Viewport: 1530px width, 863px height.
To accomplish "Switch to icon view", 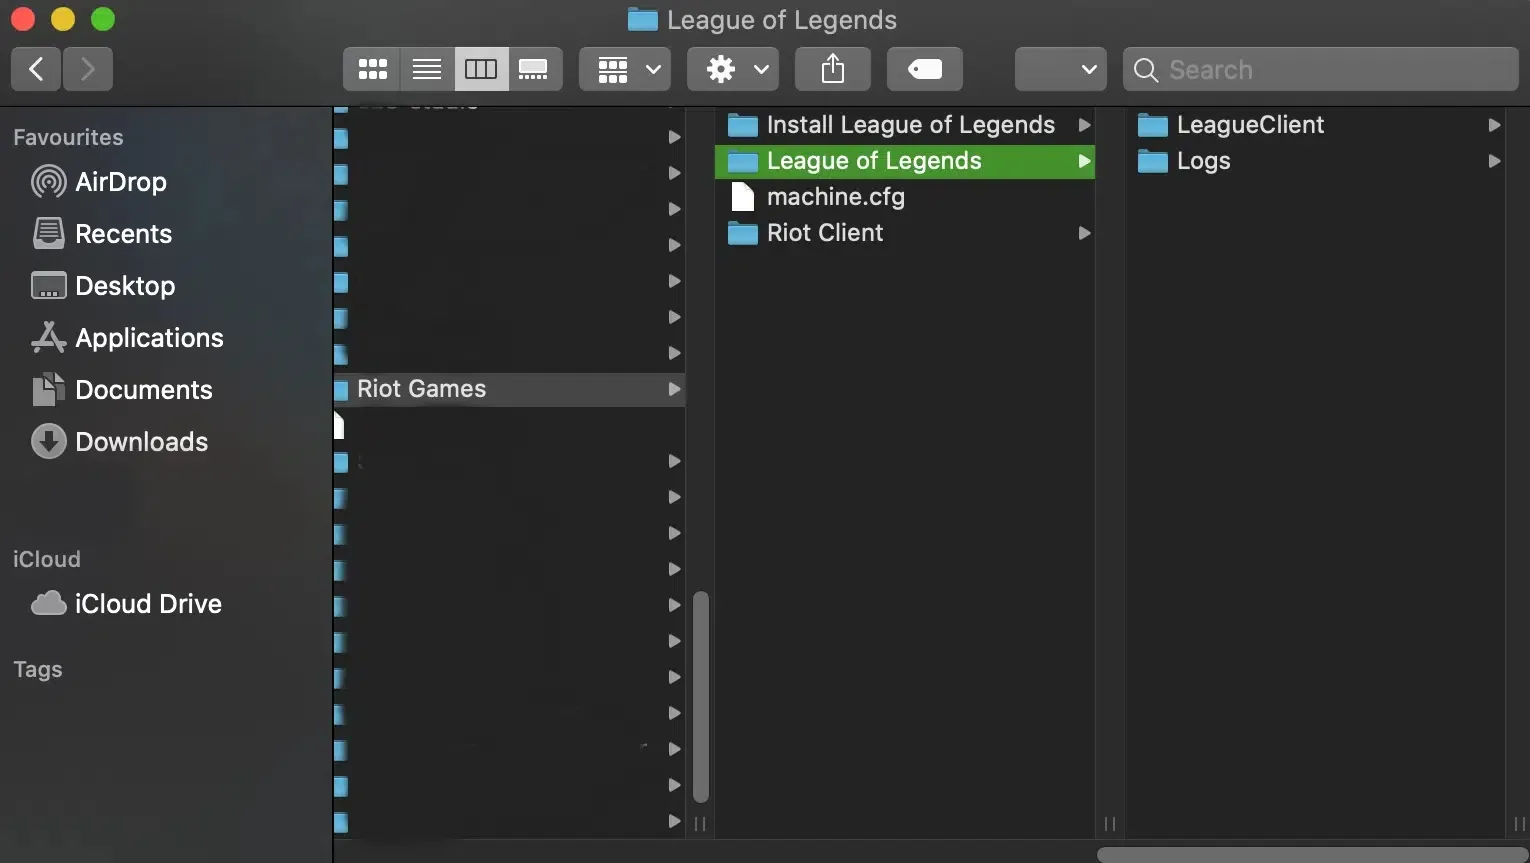I will click(372, 69).
